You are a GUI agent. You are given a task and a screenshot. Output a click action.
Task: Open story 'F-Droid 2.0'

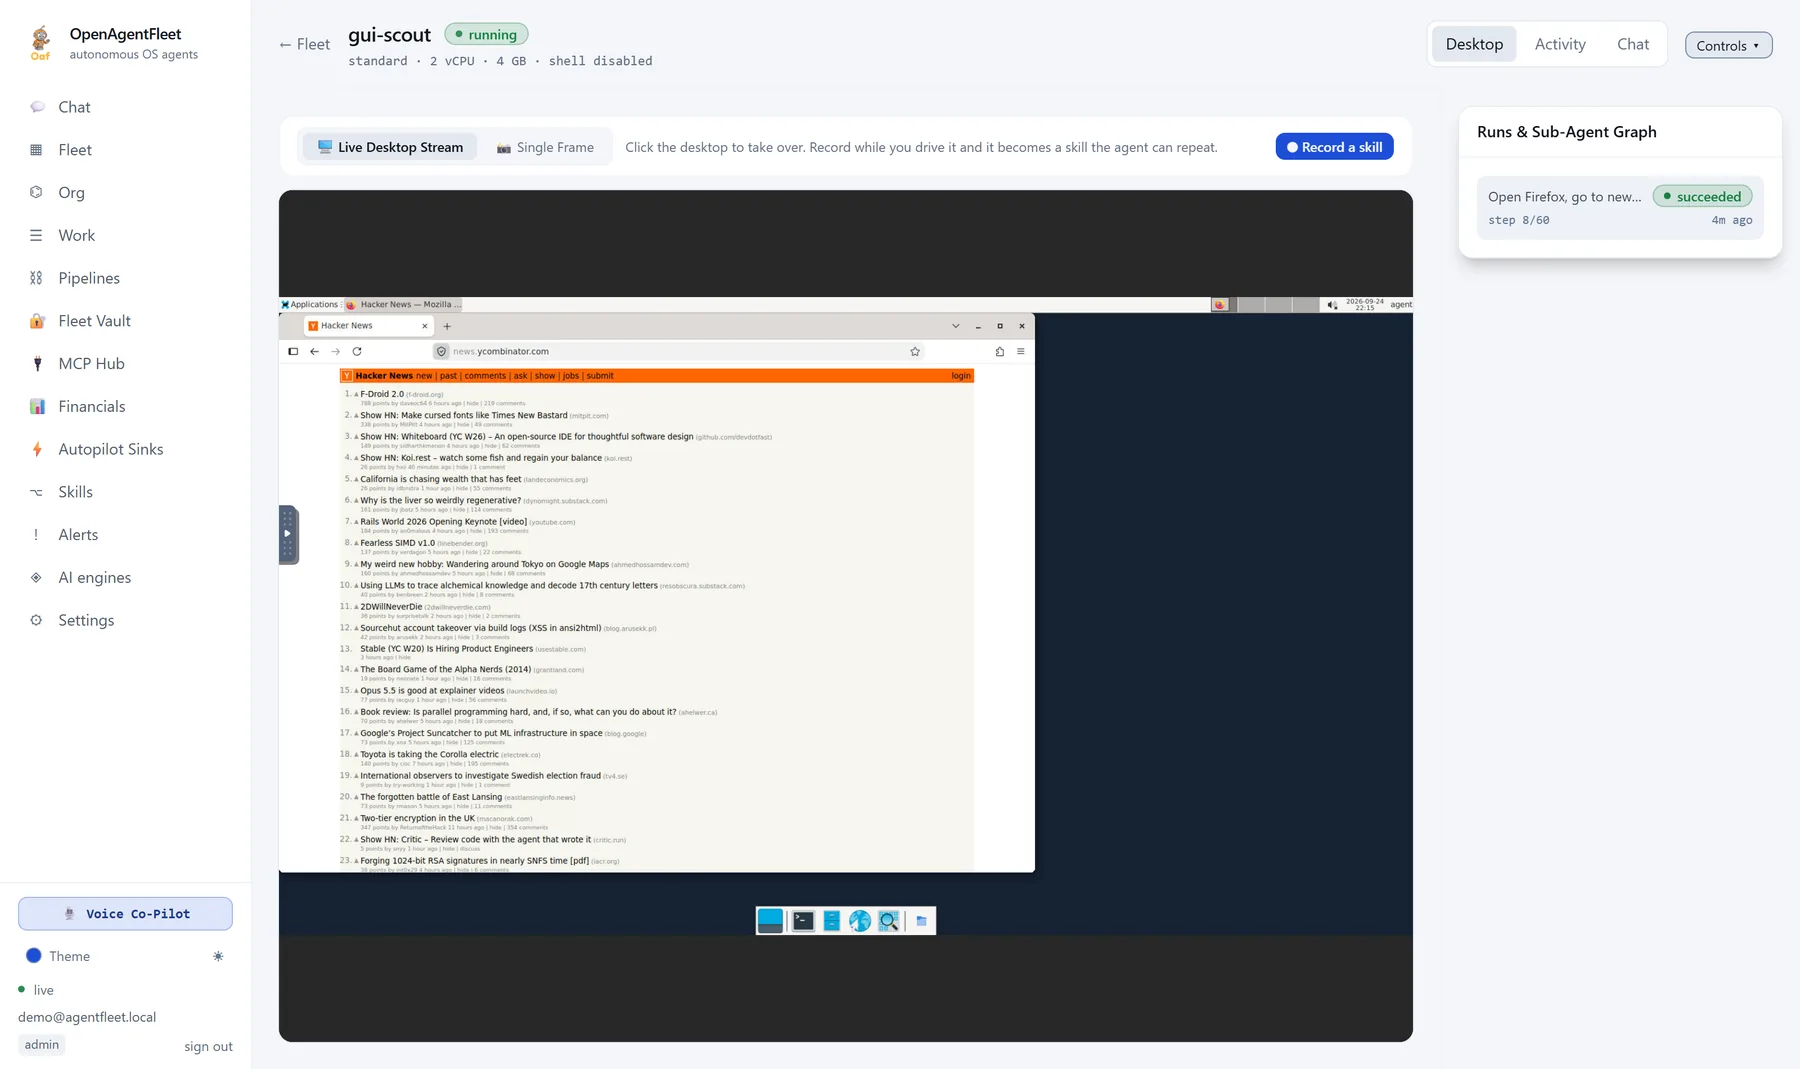tap(382, 394)
